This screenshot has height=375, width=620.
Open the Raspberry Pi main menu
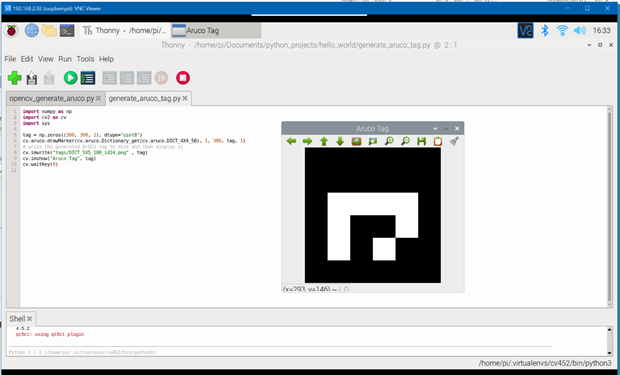[11, 30]
